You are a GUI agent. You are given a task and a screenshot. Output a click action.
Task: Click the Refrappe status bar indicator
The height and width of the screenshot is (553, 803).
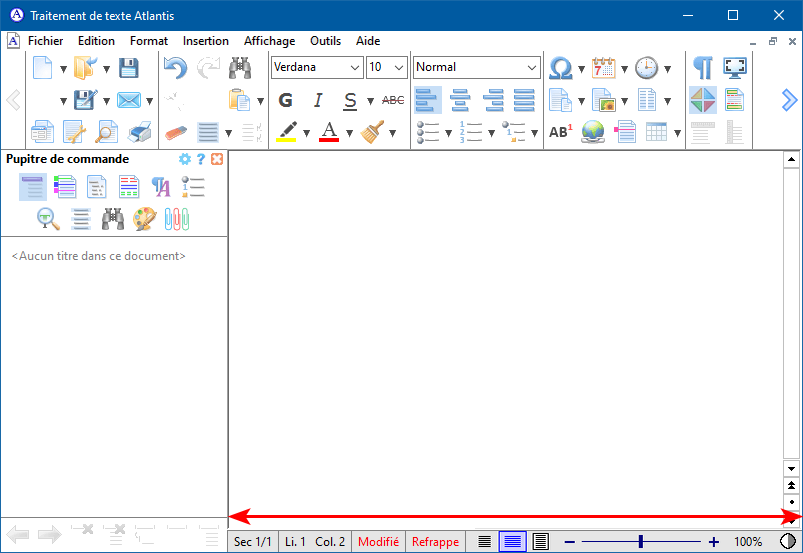[x=435, y=542]
